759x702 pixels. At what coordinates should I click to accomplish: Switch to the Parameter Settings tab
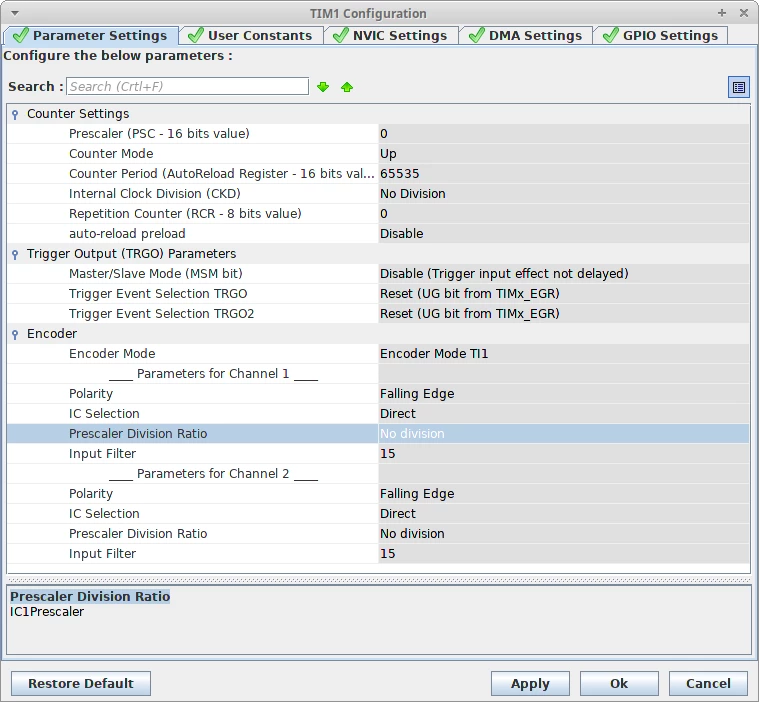91,35
